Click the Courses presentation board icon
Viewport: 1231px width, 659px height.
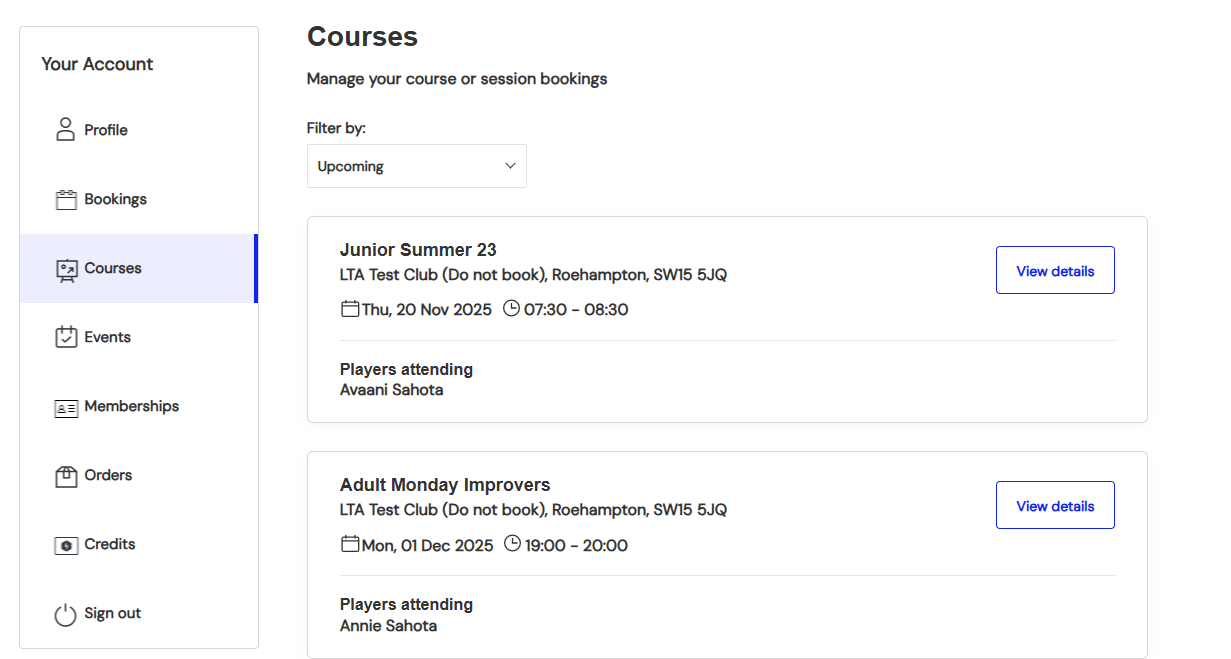(x=67, y=269)
